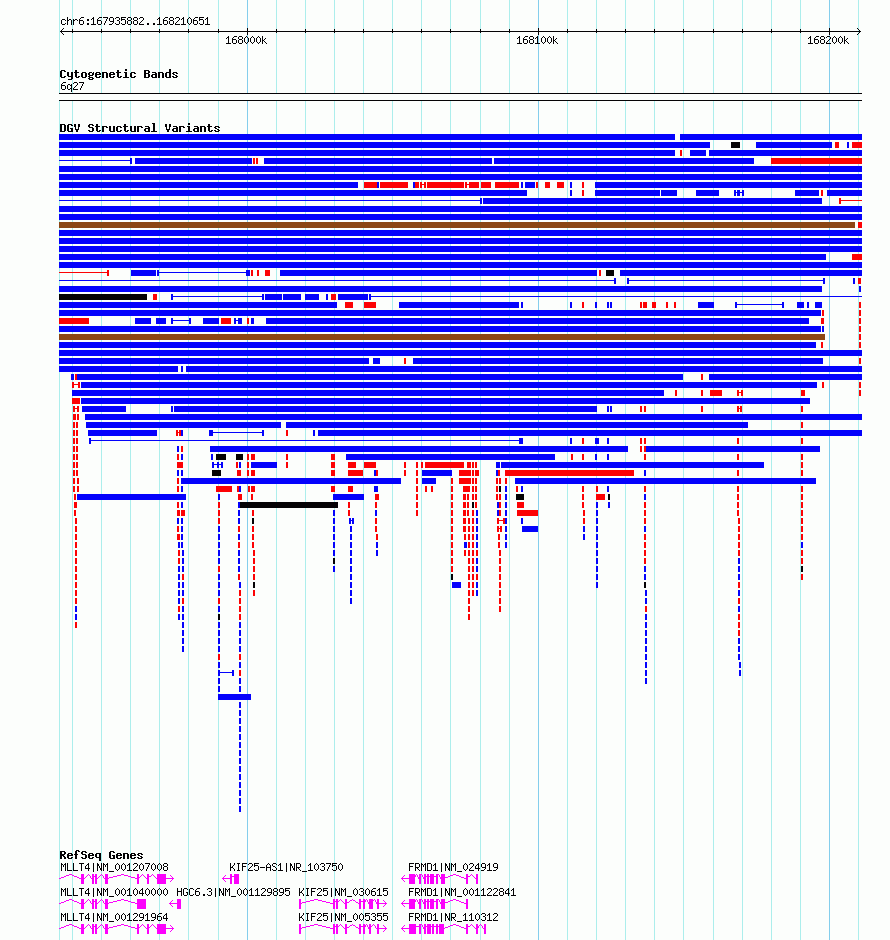Open the MLLT4|NM_001207008 gene label
The height and width of the screenshot is (940, 890).
pos(114,867)
